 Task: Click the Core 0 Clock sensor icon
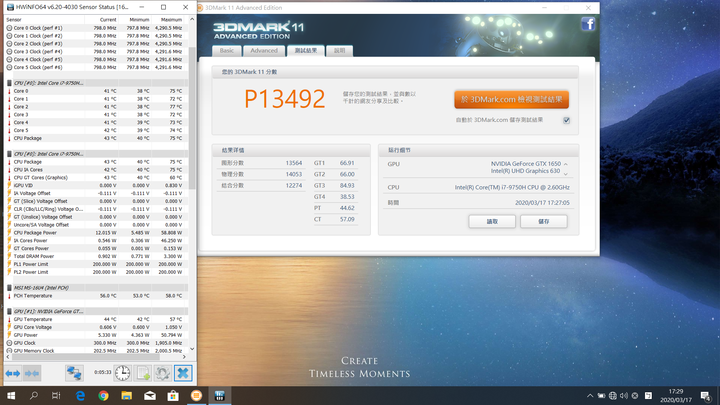click(9, 28)
